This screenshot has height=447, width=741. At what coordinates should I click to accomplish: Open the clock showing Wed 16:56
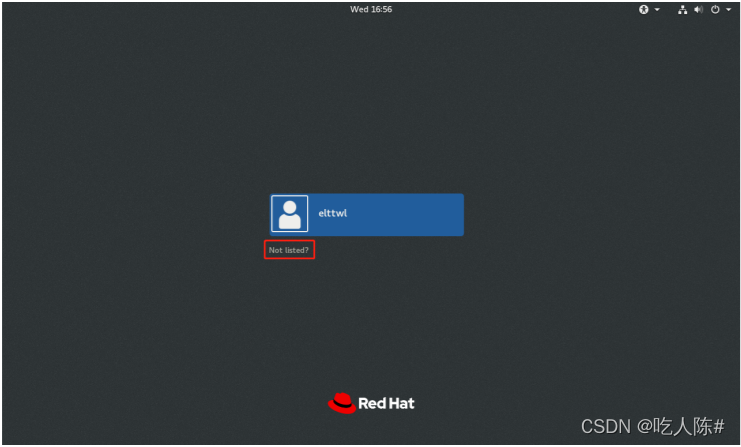coord(371,9)
